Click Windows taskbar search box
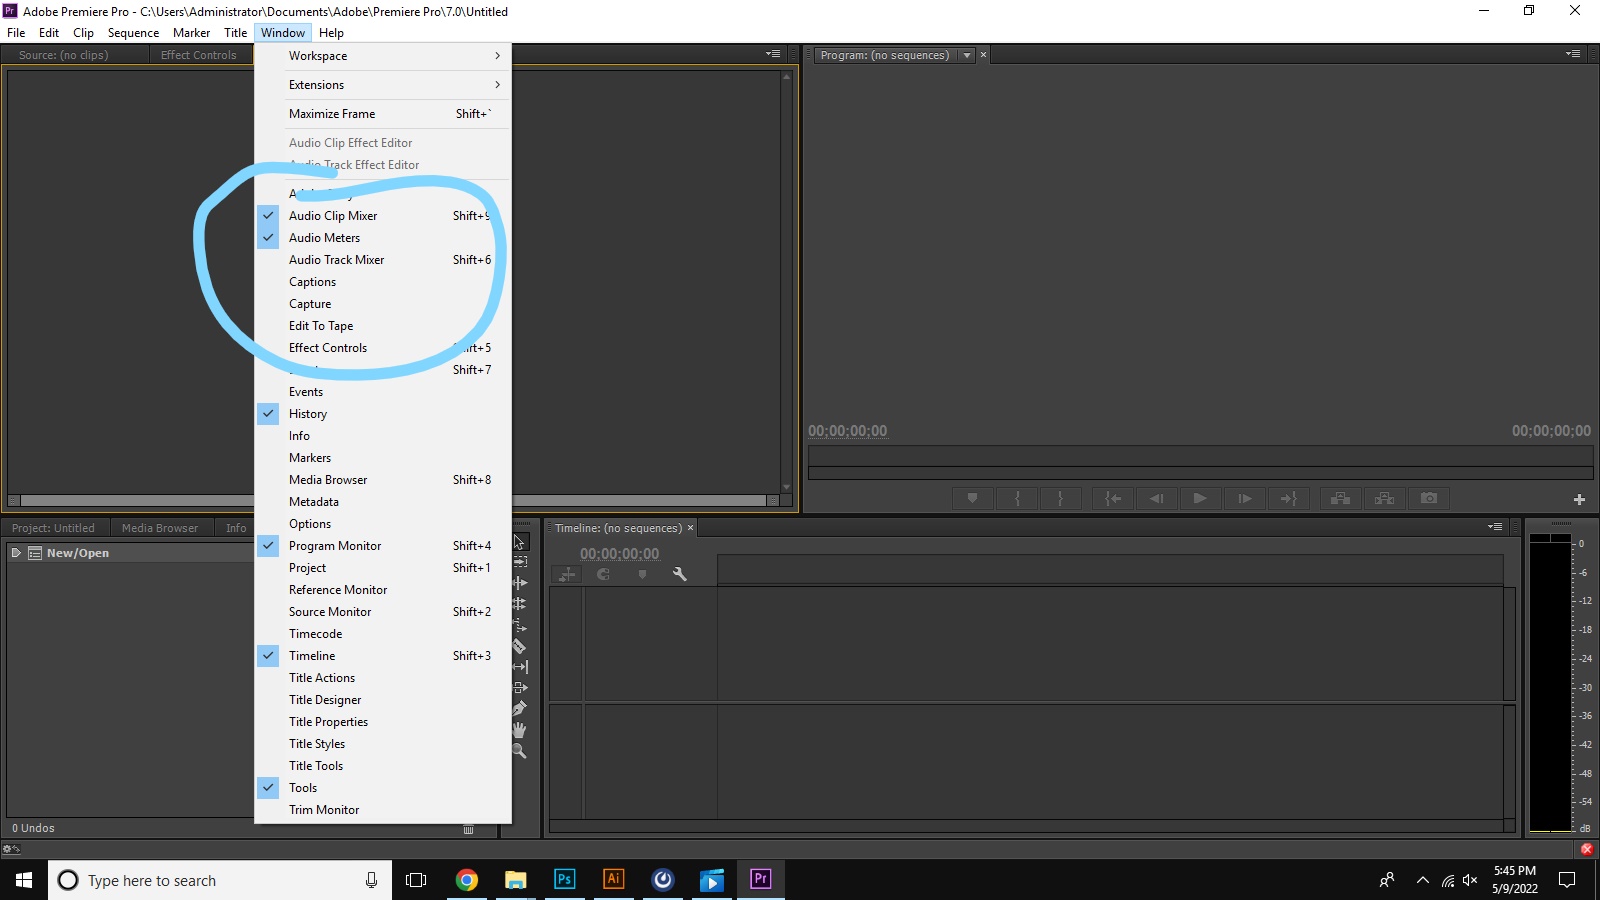The height and width of the screenshot is (900, 1600). pyautogui.click(x=220, y=880)
